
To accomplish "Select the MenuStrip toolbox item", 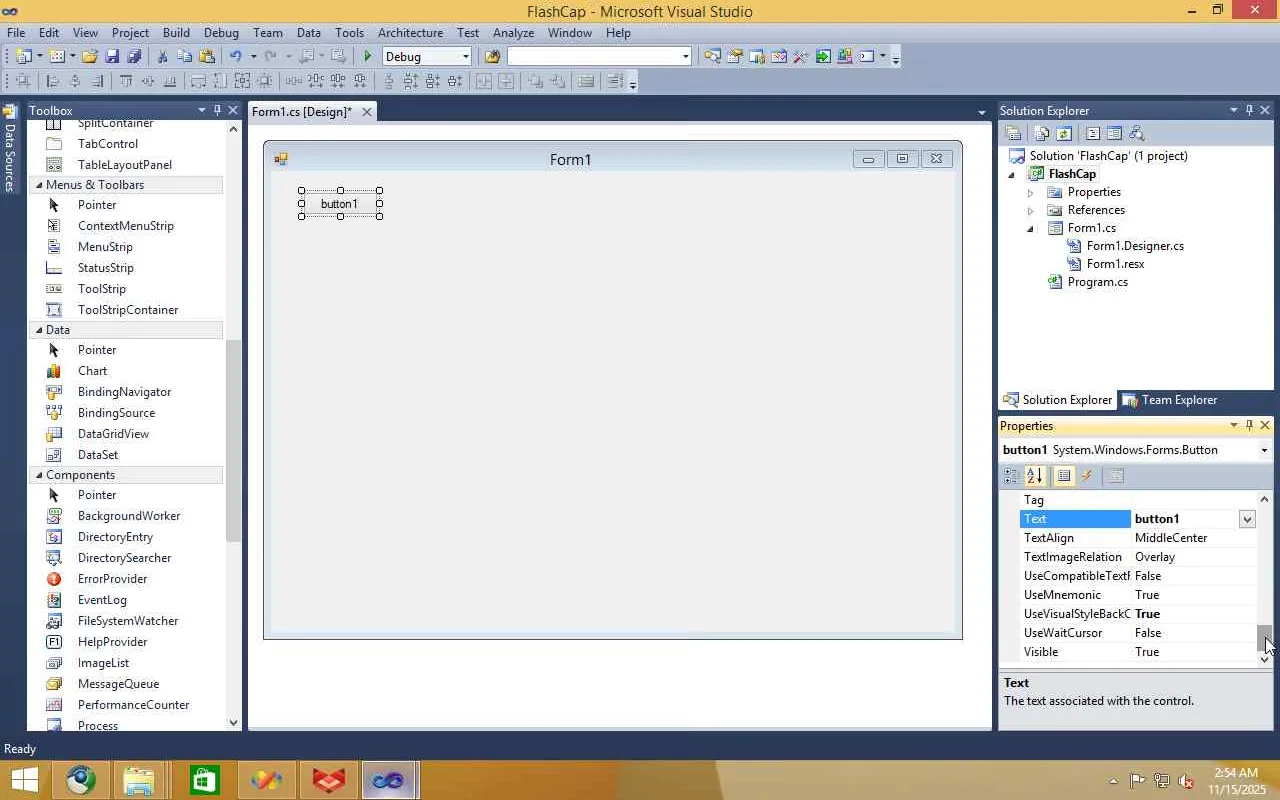I will [x=105, y=247].
